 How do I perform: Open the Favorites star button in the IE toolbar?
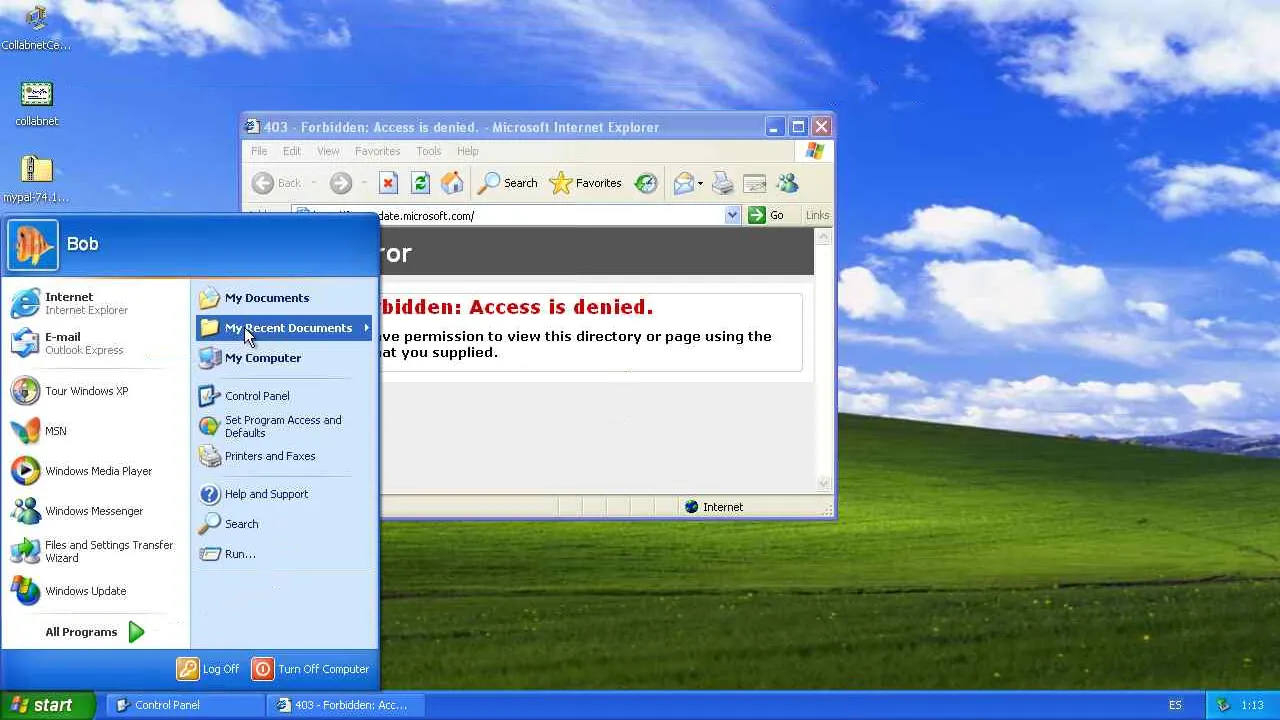click(x=586, y=183)
